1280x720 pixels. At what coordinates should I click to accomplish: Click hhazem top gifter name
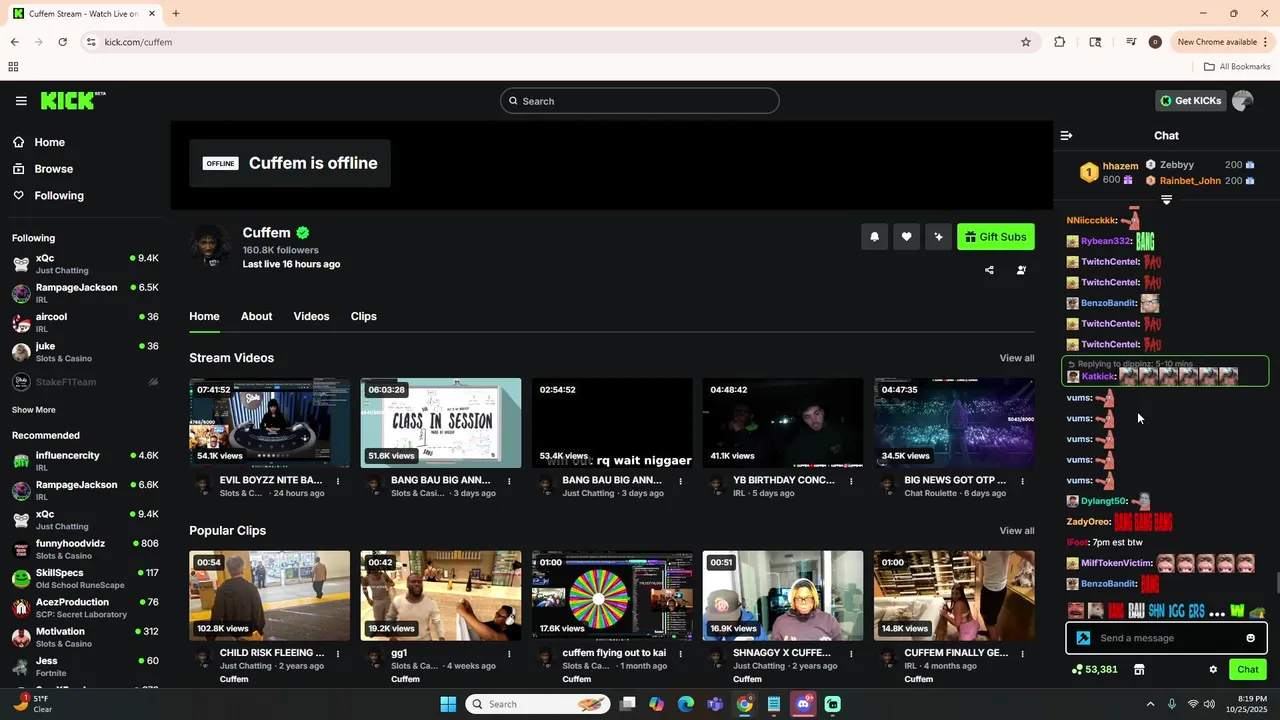click(1120, 166)
